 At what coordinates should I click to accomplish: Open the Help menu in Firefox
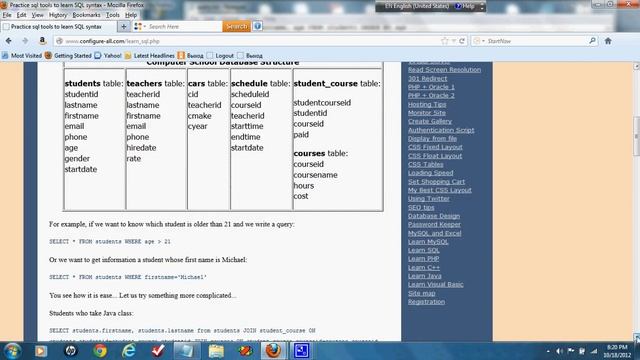pyautogui.click(x=131, y=15)
